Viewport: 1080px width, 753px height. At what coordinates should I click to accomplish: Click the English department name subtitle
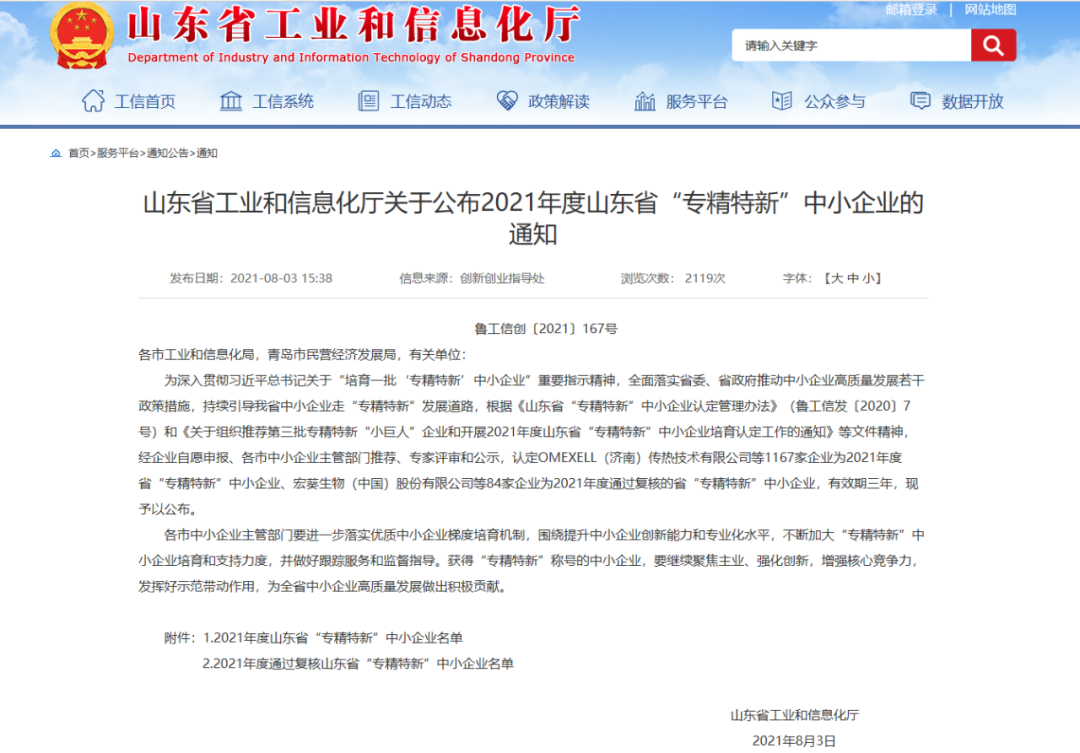point(351,57)
